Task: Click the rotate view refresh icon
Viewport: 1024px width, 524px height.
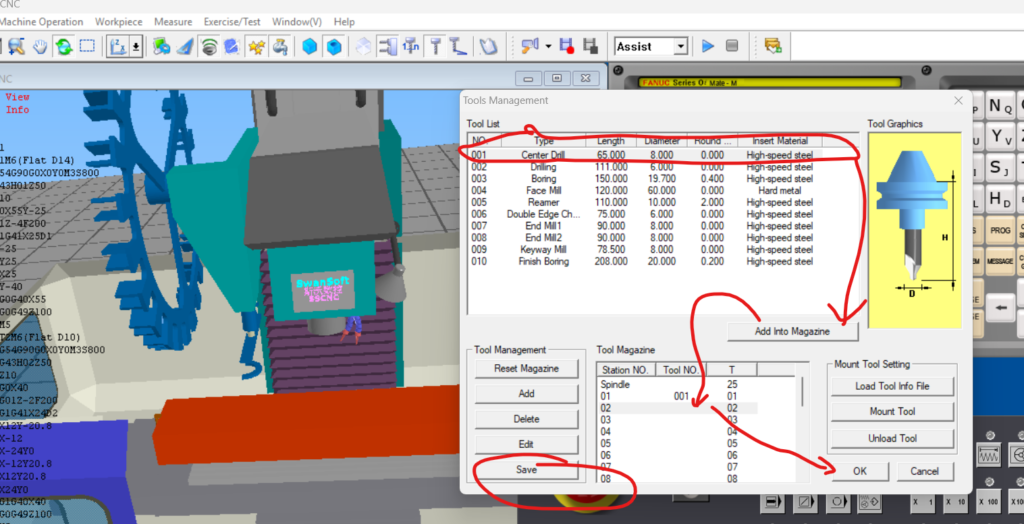Action: point(64,47)
